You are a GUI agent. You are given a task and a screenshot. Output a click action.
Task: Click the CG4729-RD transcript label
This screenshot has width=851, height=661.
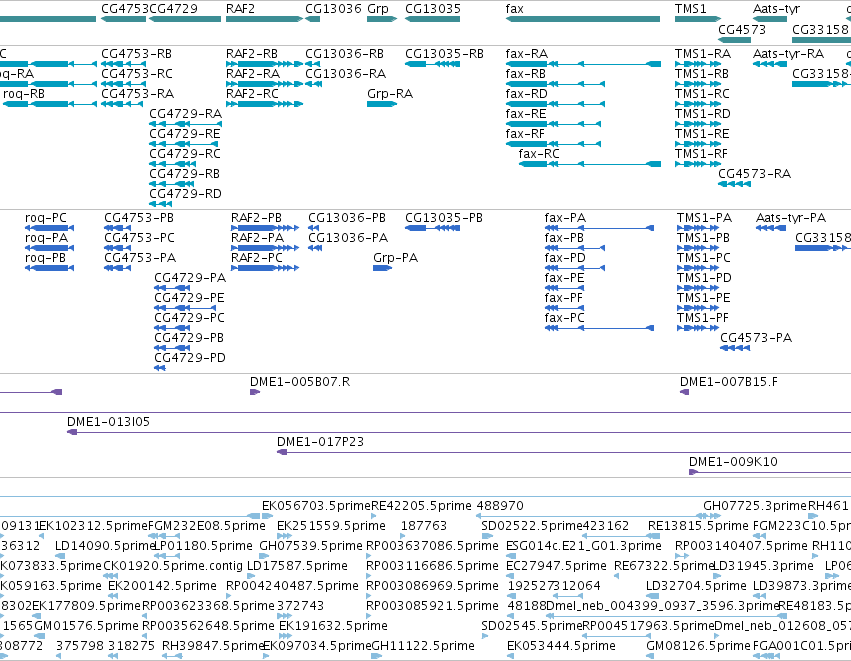186,194
